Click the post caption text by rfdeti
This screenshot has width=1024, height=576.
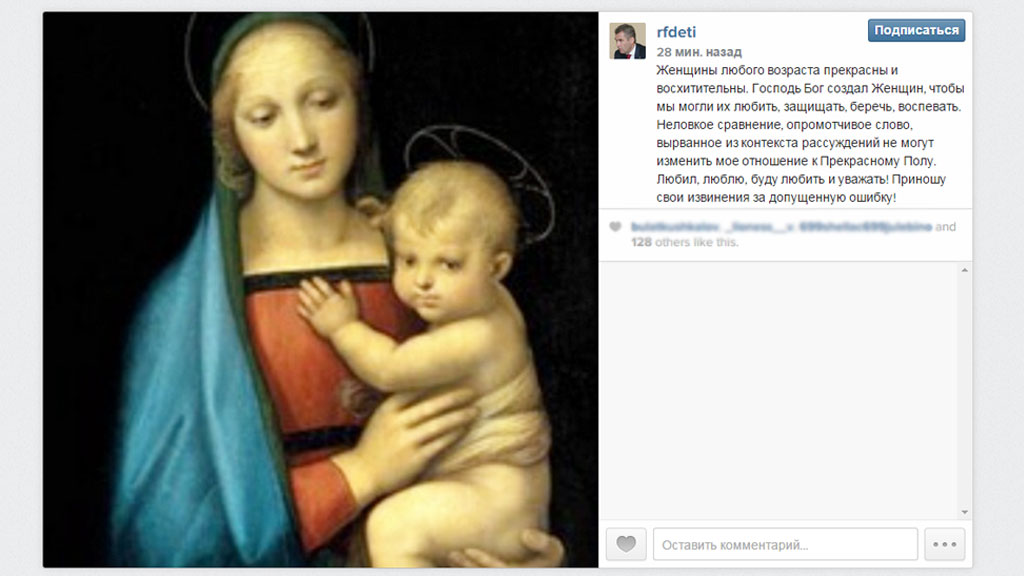810,133
